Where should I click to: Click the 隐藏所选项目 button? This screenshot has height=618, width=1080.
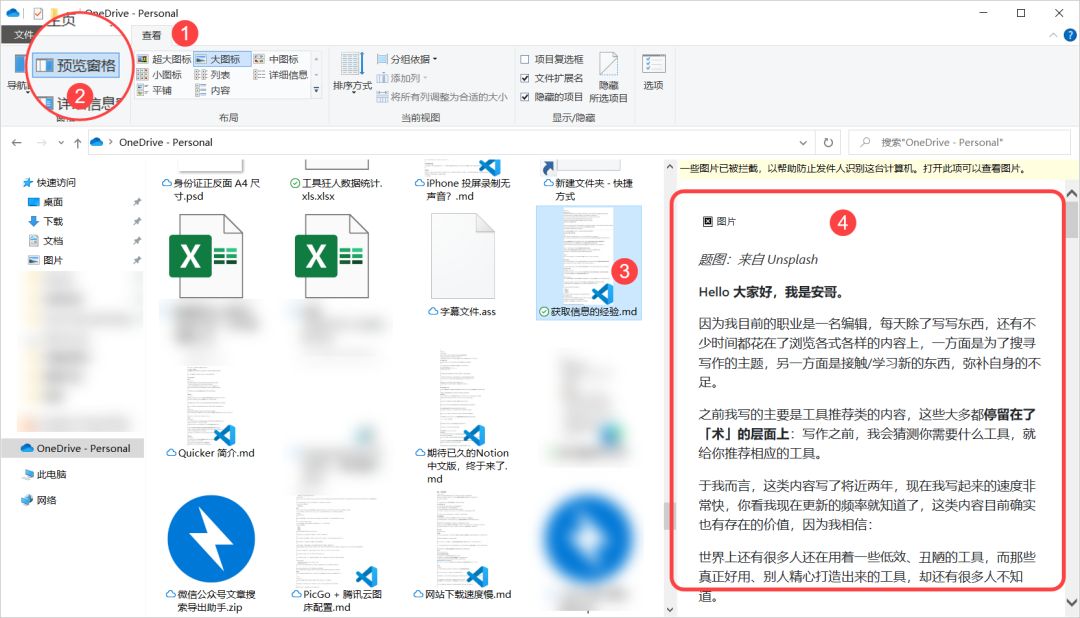608,78
